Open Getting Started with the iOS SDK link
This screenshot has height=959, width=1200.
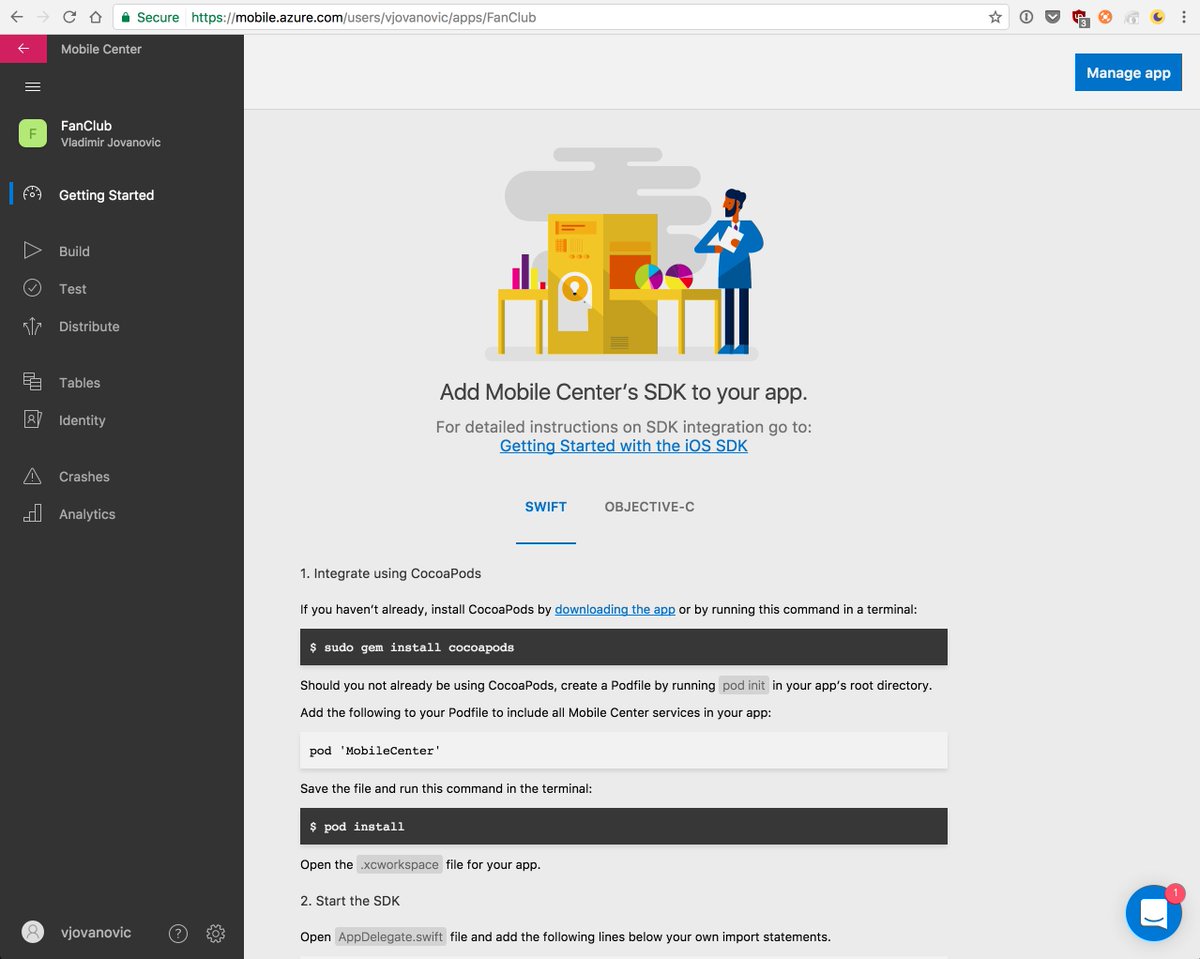624,446
